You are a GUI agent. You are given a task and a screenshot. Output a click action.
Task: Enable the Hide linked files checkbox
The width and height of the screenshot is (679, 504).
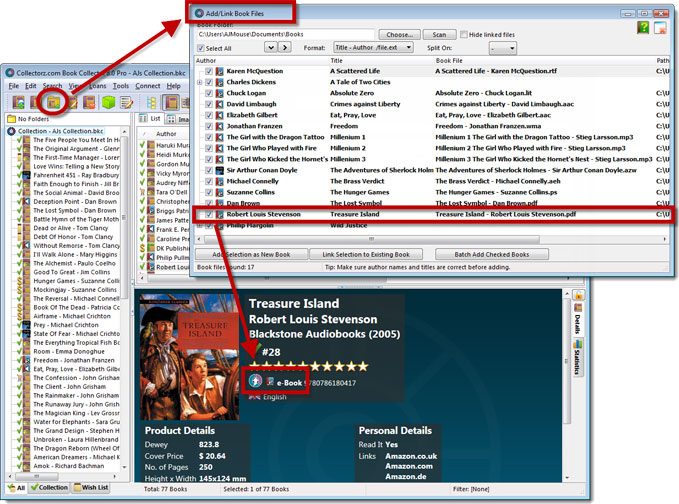(463, 34)
